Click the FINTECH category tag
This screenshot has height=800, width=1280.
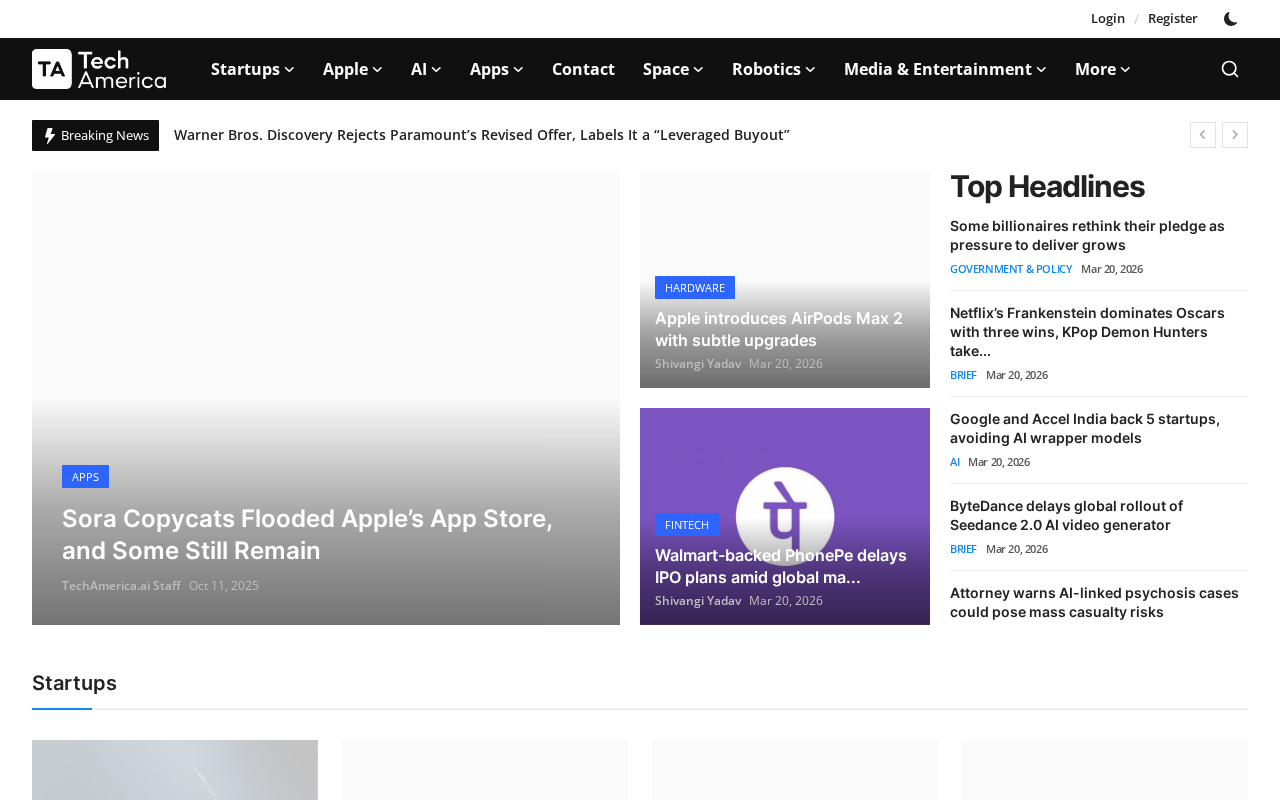point(687,525)
